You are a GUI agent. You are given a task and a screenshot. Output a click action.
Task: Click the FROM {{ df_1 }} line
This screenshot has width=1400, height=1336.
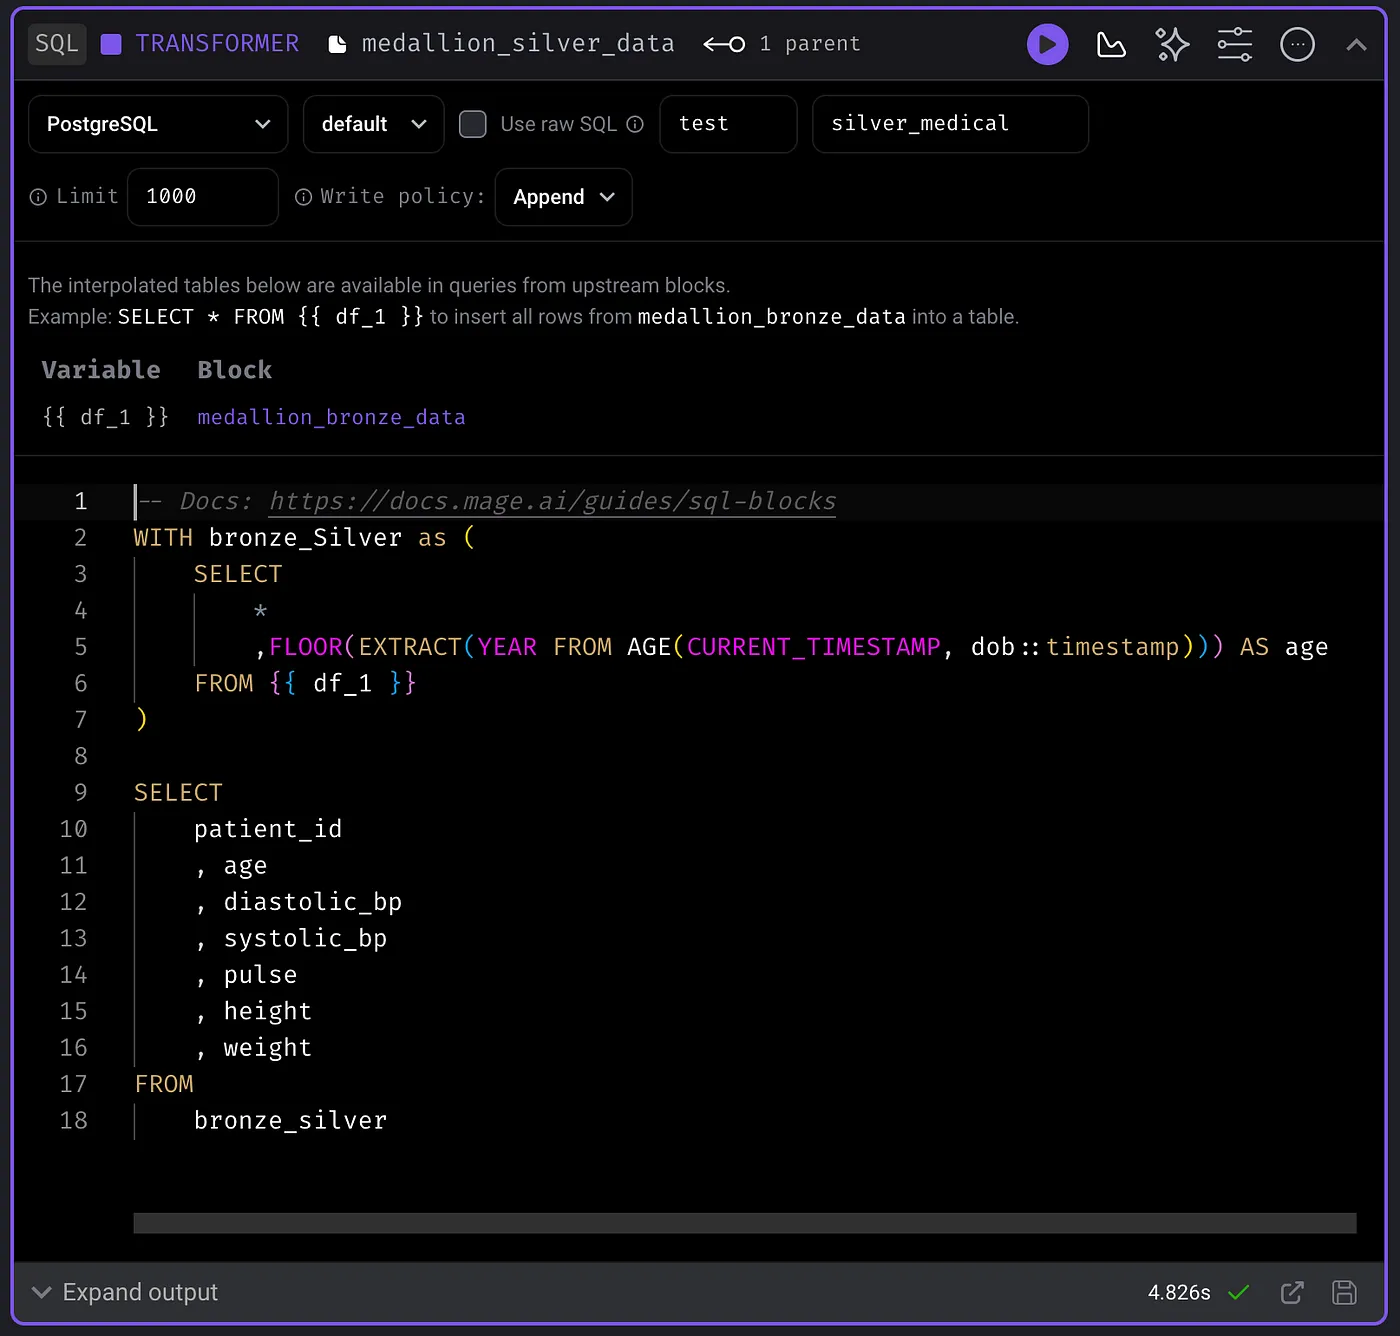tap(305, 683)
